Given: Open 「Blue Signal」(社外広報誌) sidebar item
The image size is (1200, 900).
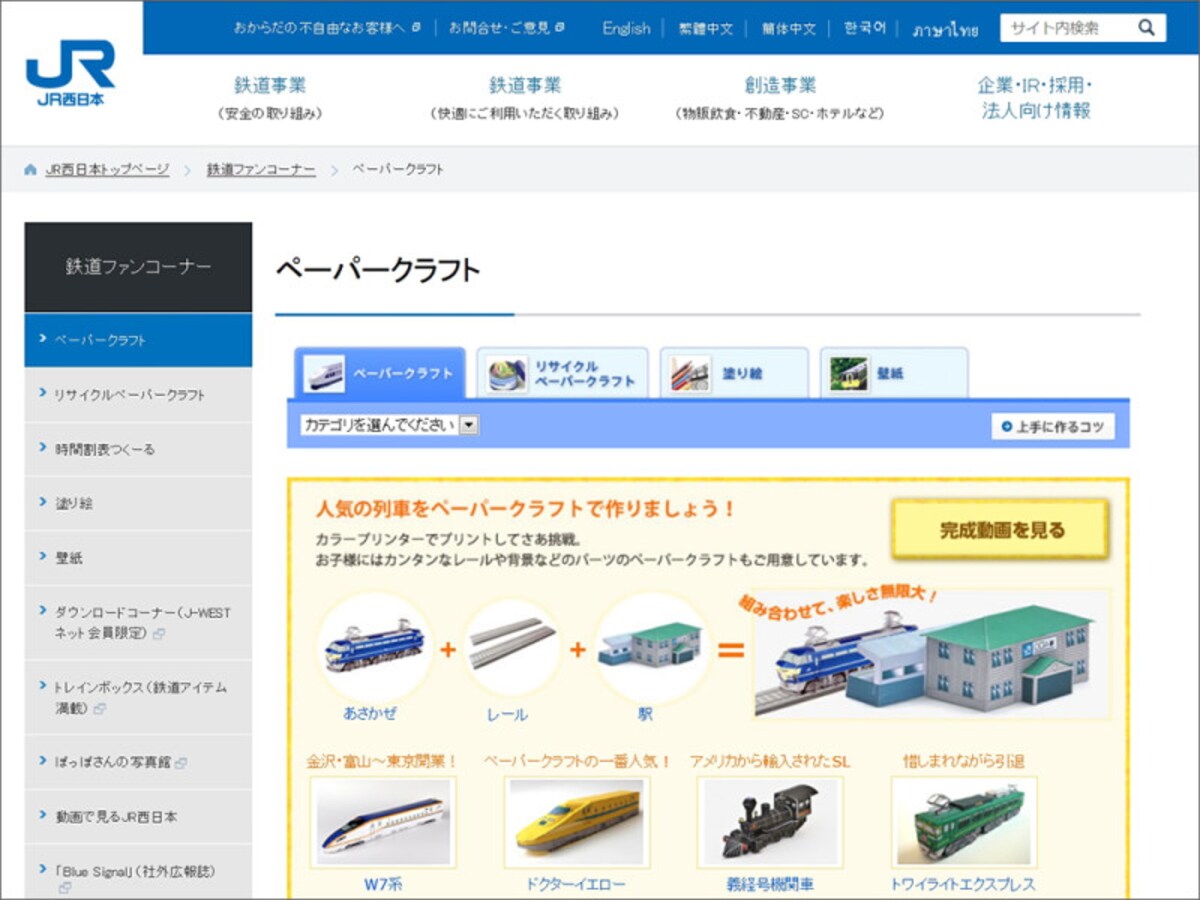Looking at the screenshot, I should coord(138,871).
